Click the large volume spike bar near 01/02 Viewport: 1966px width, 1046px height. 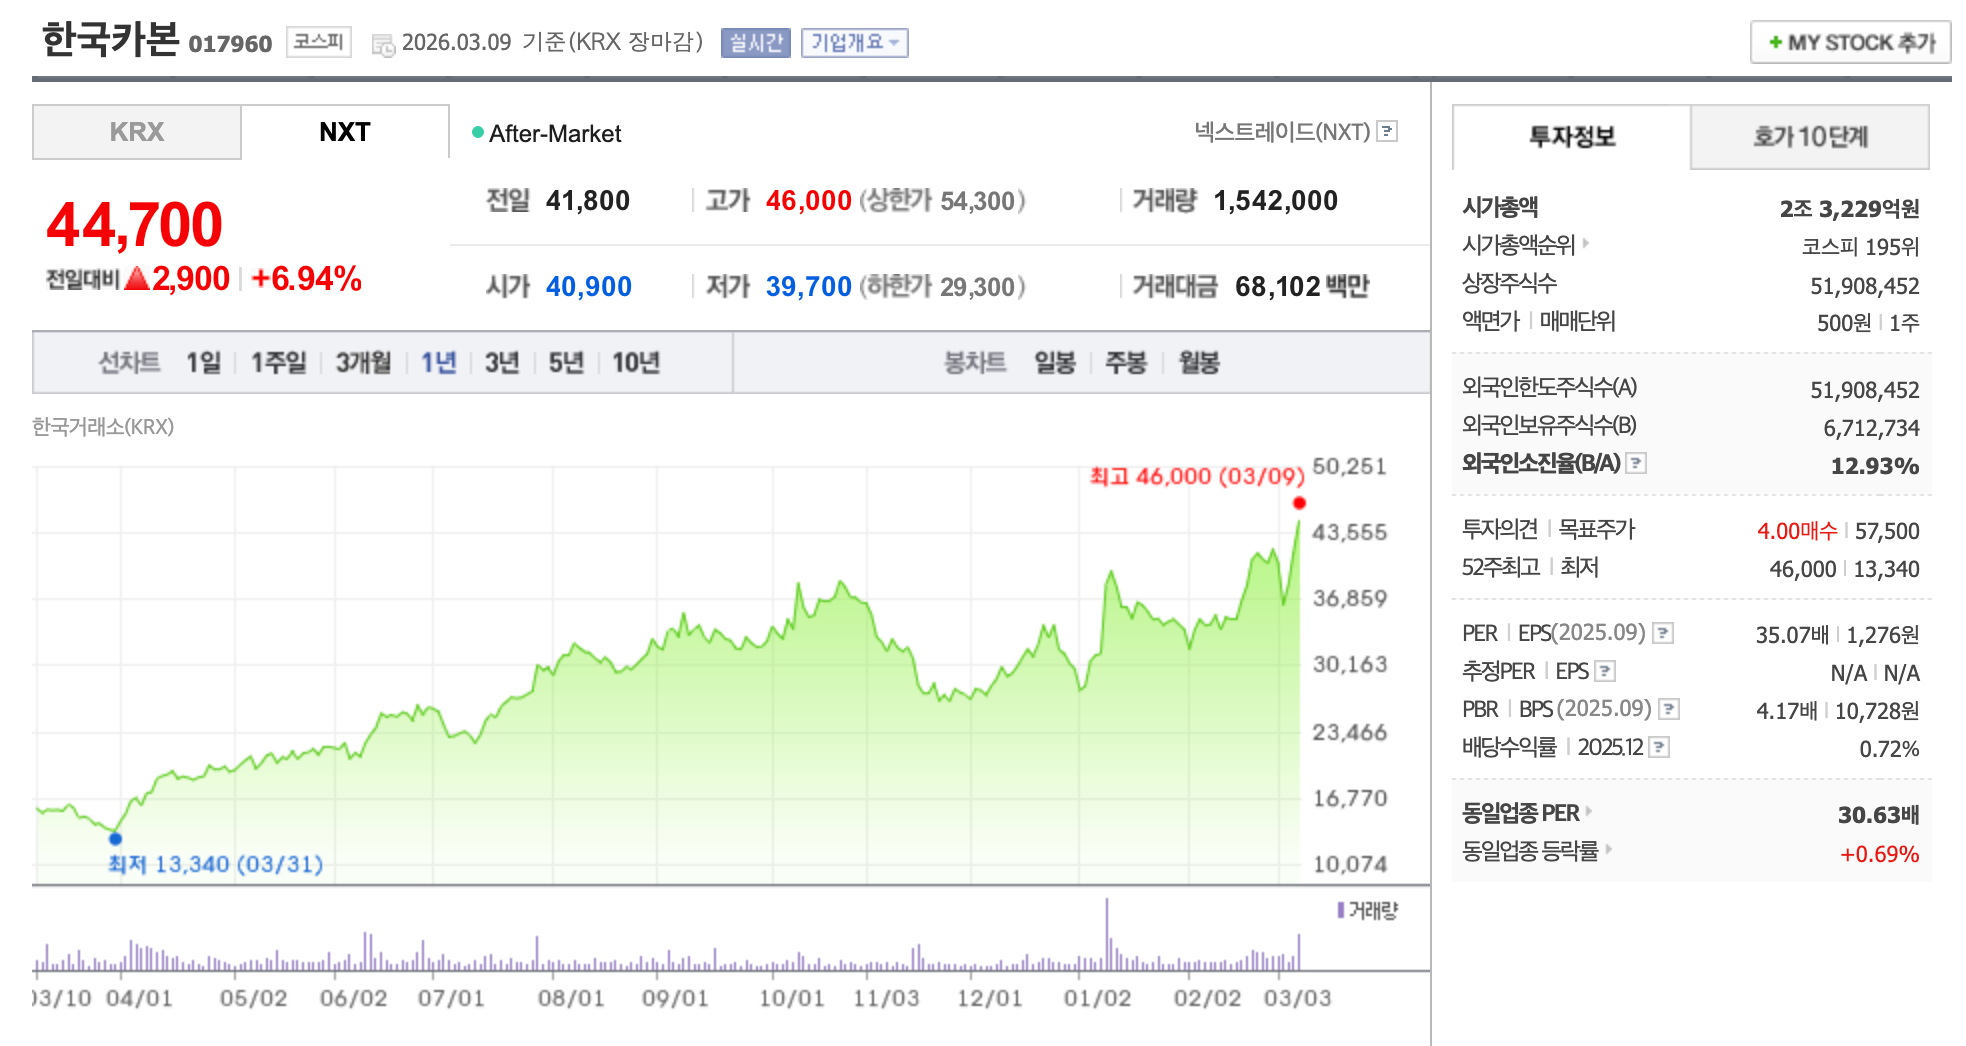pyautogui.click(x=1107, y=934)
